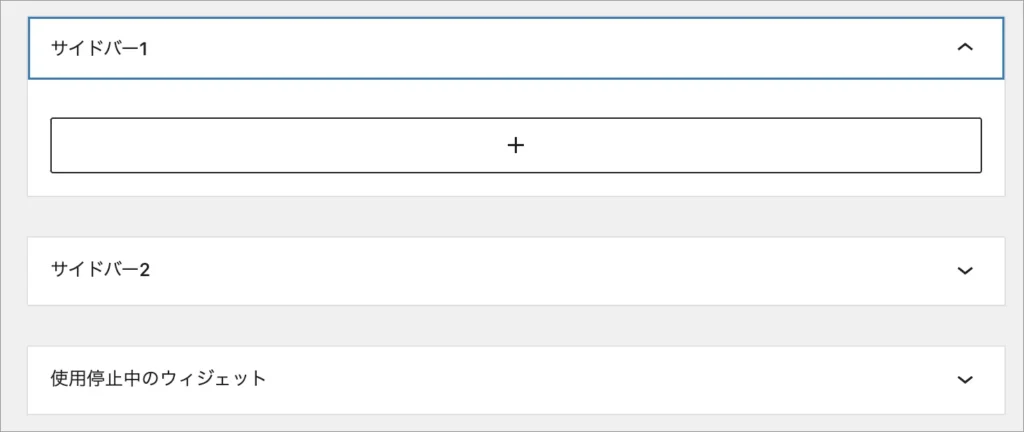The image size is (1024, 432).
Task: Toggle サイドバー2 panel with its arrow
Action: [964, 270]
